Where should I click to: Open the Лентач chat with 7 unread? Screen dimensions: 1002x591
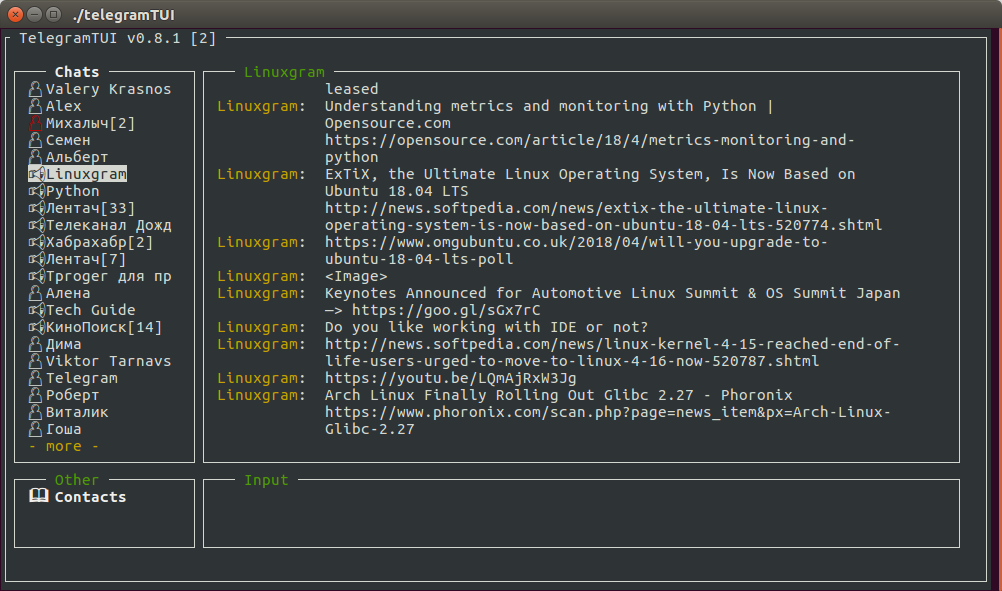point(86,259)
